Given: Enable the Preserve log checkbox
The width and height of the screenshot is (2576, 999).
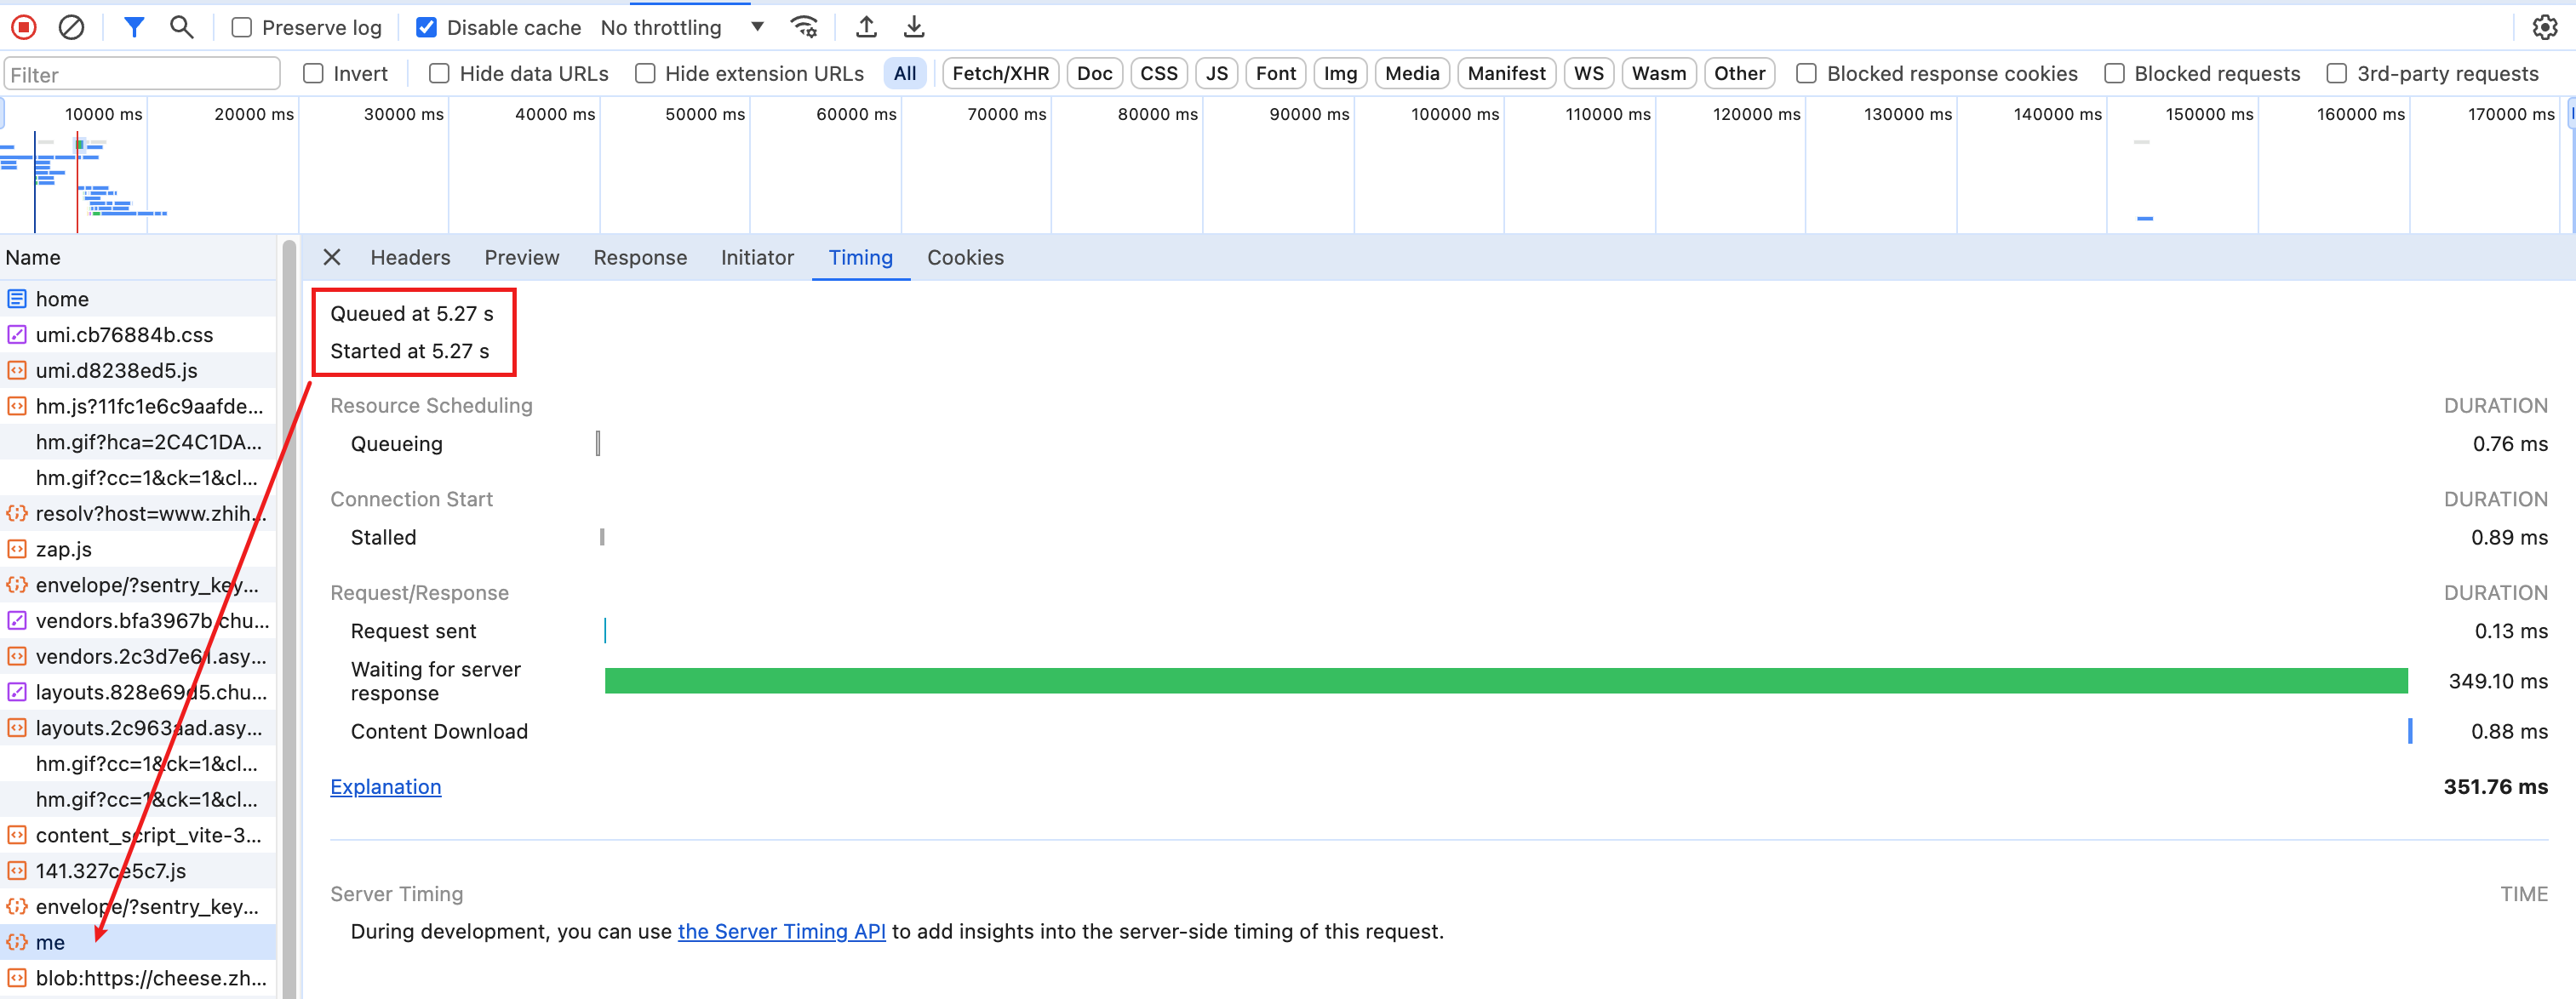Looking at the screenshot, I should (x=241, y=27).
